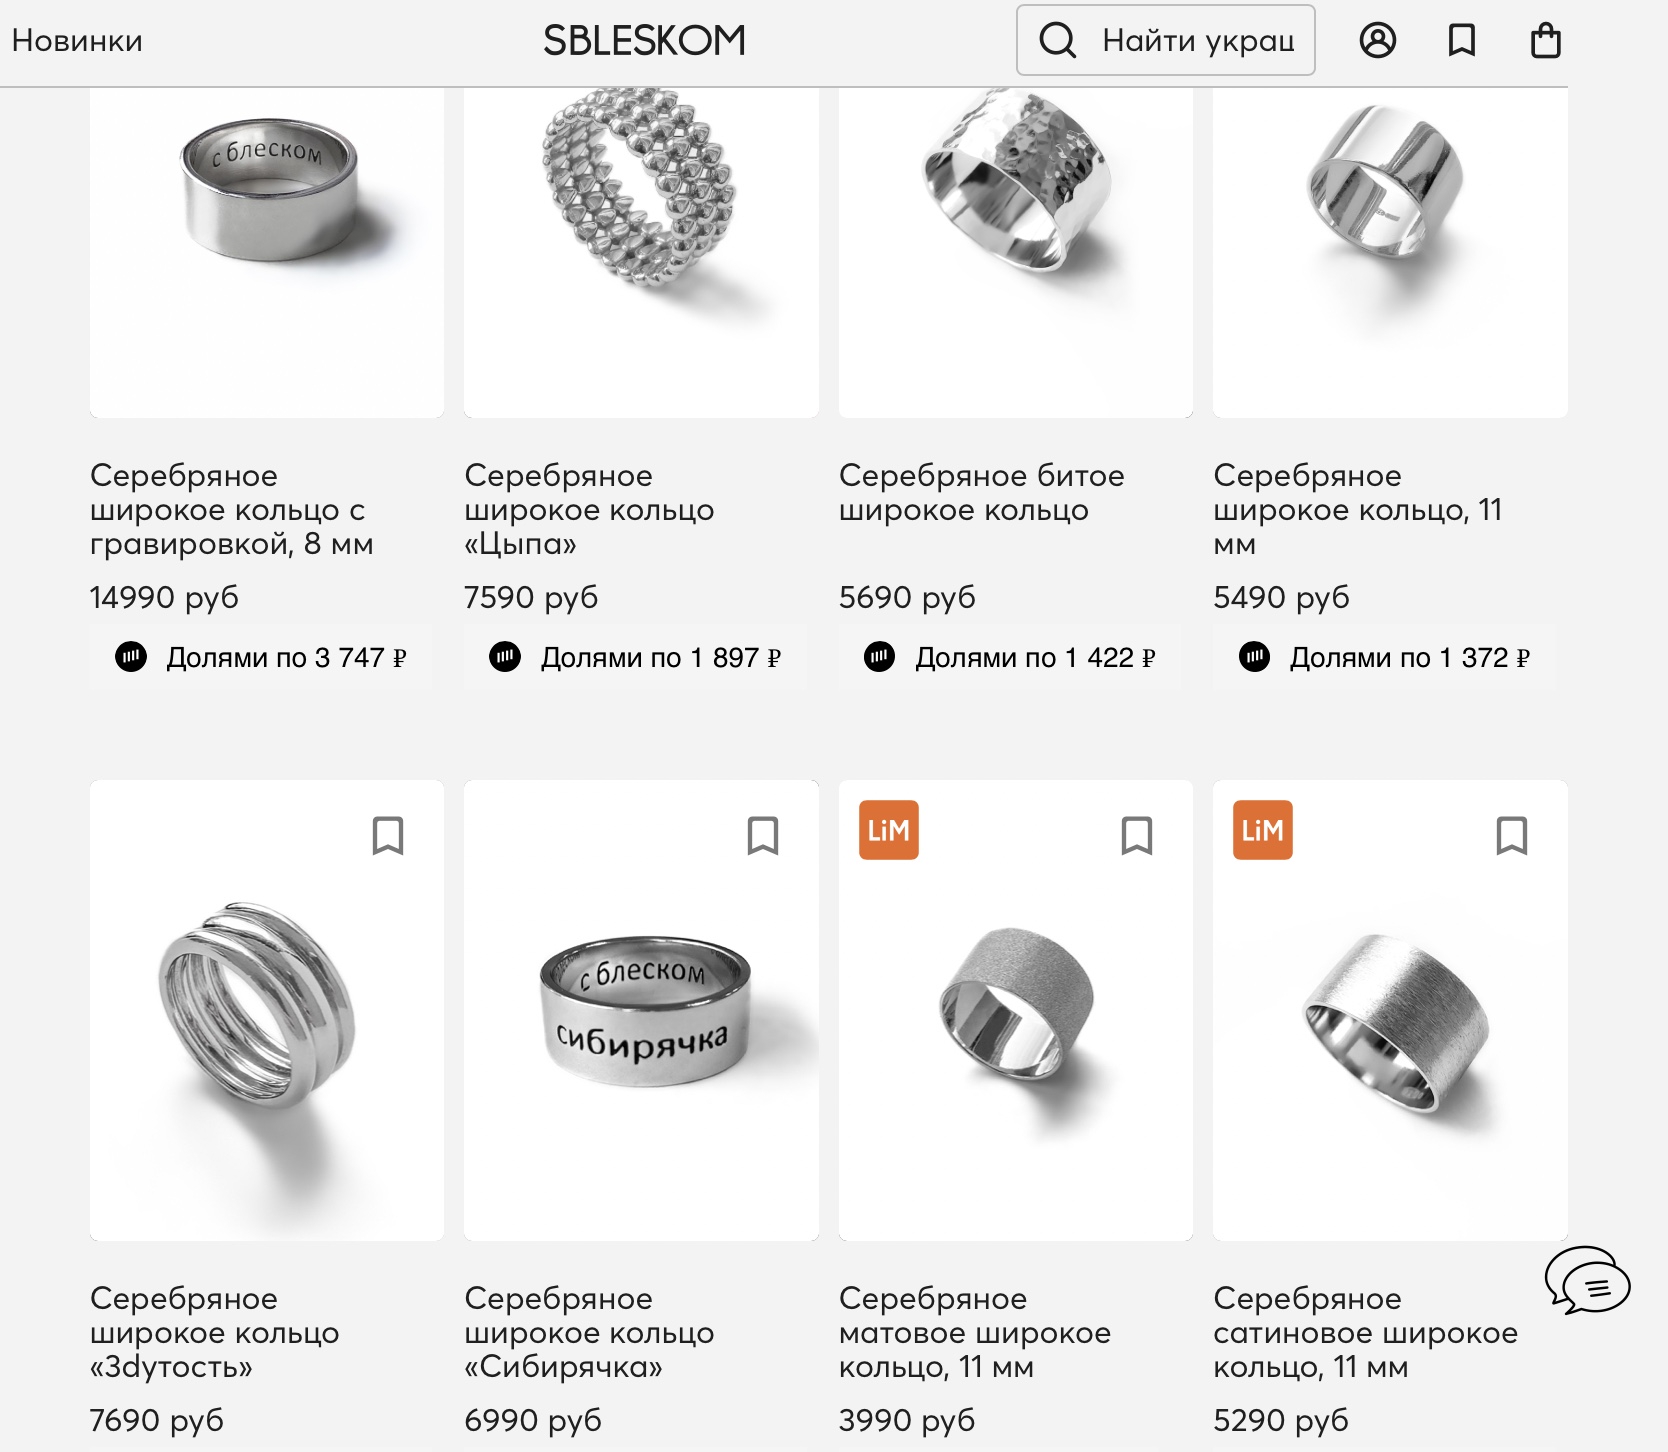Bookmark the «Сибирячка» ring
Image resolution: width=1668 pixels, height=1452 pixels.
pos(763,835)
